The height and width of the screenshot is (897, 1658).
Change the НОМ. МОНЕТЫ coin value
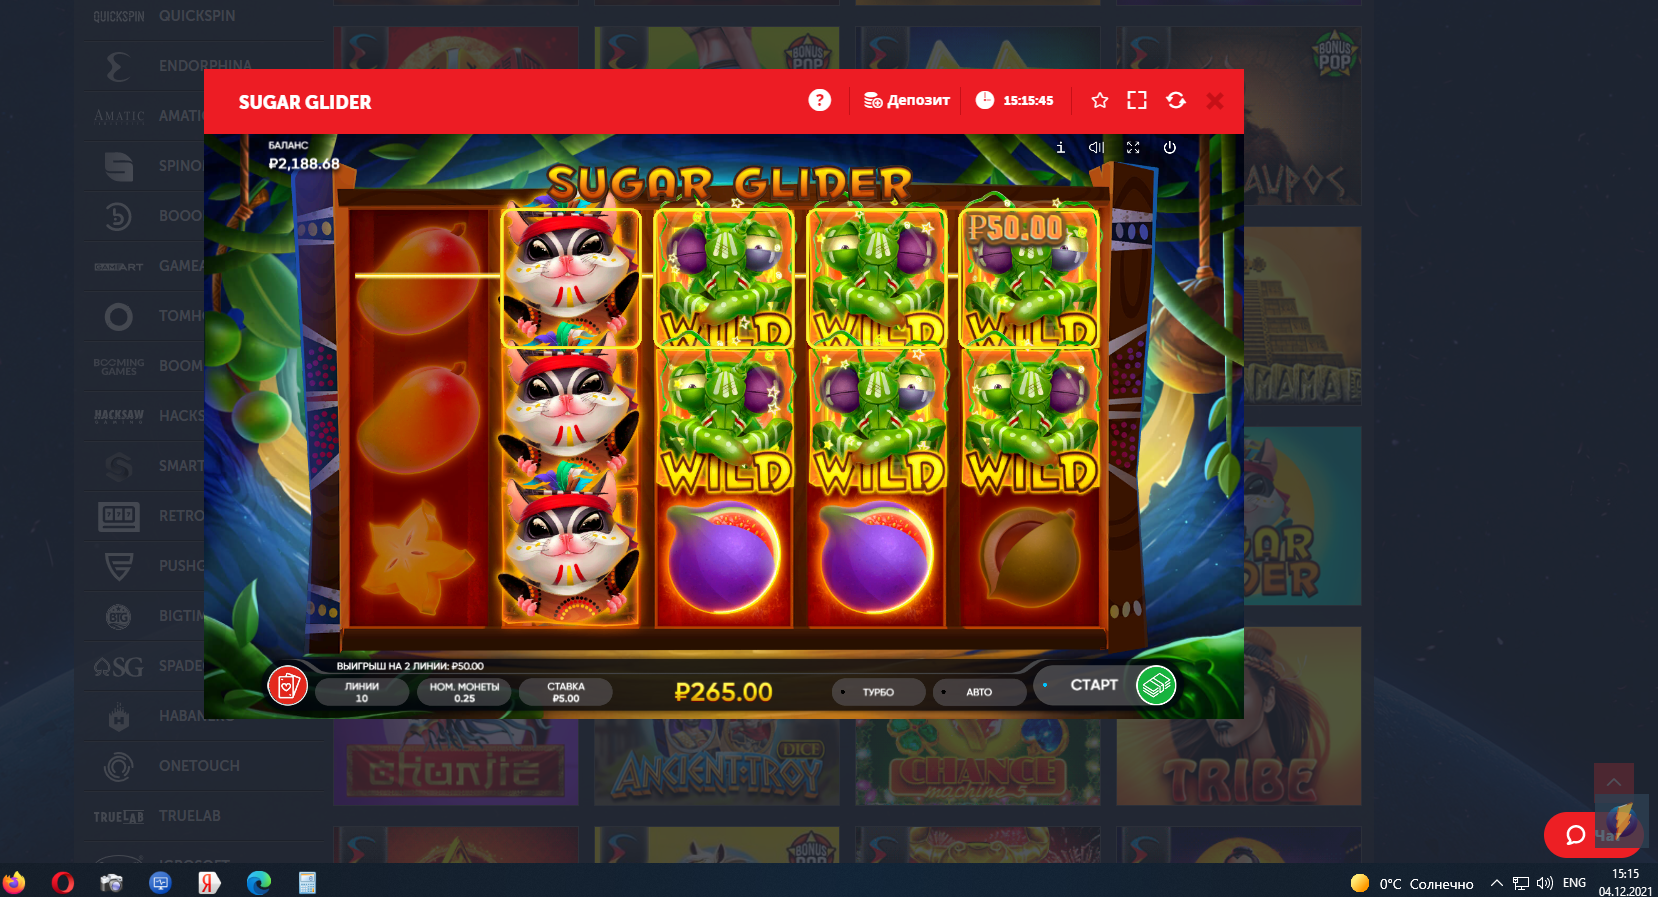464,692
